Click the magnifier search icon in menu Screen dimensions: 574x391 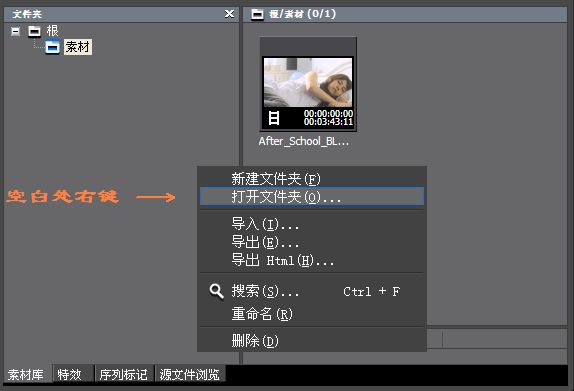coord(216,292)
